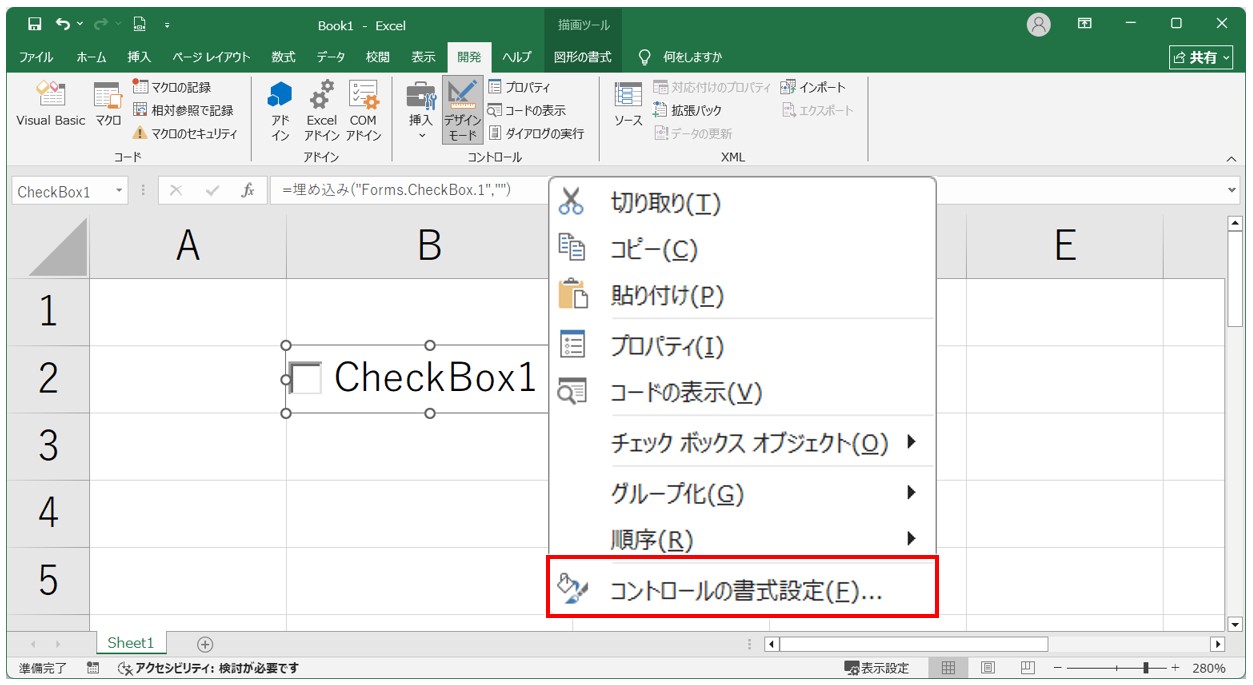
Task: Open the Macros (マクロ) dialog
Action: click(108, 104)
